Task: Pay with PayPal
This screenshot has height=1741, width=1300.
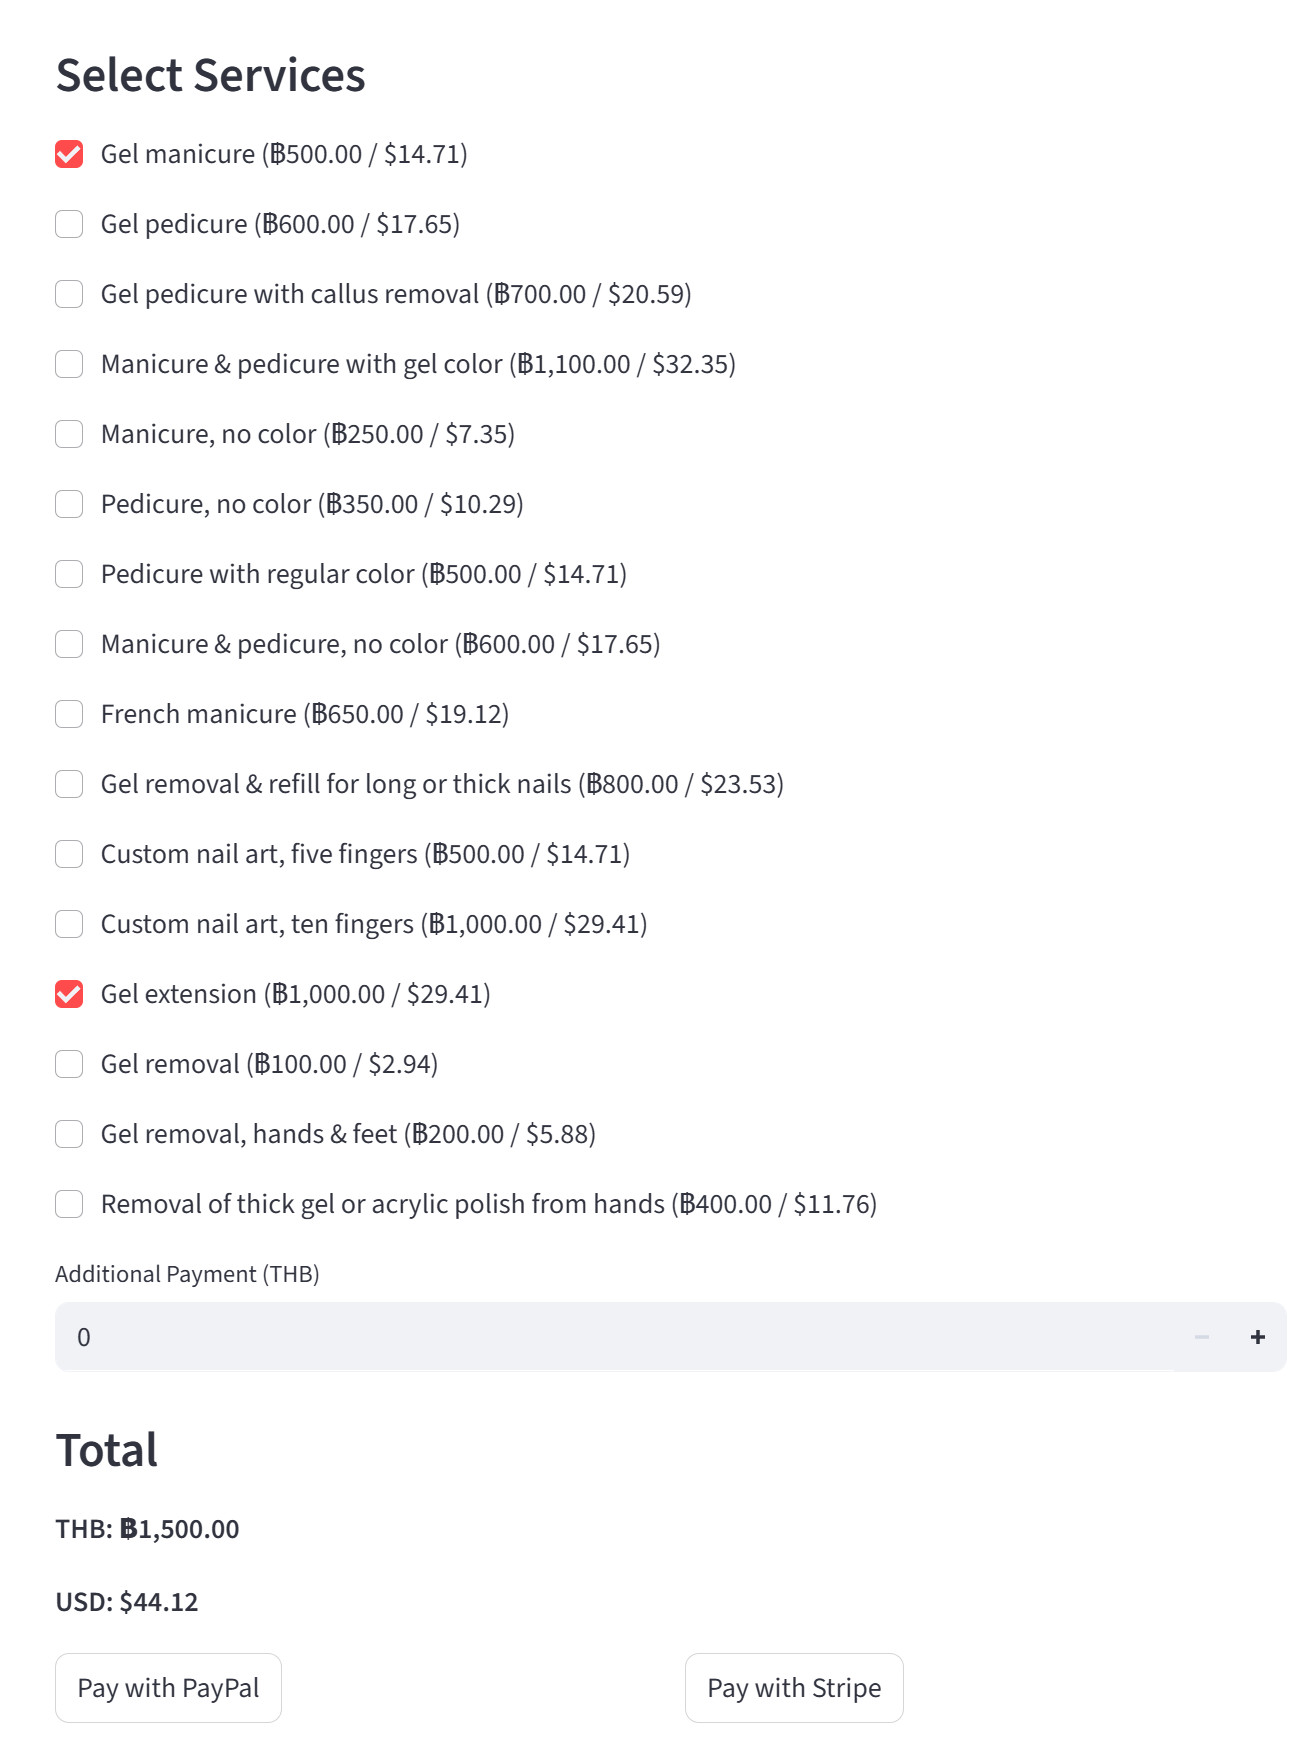Action: [168, 1688]
